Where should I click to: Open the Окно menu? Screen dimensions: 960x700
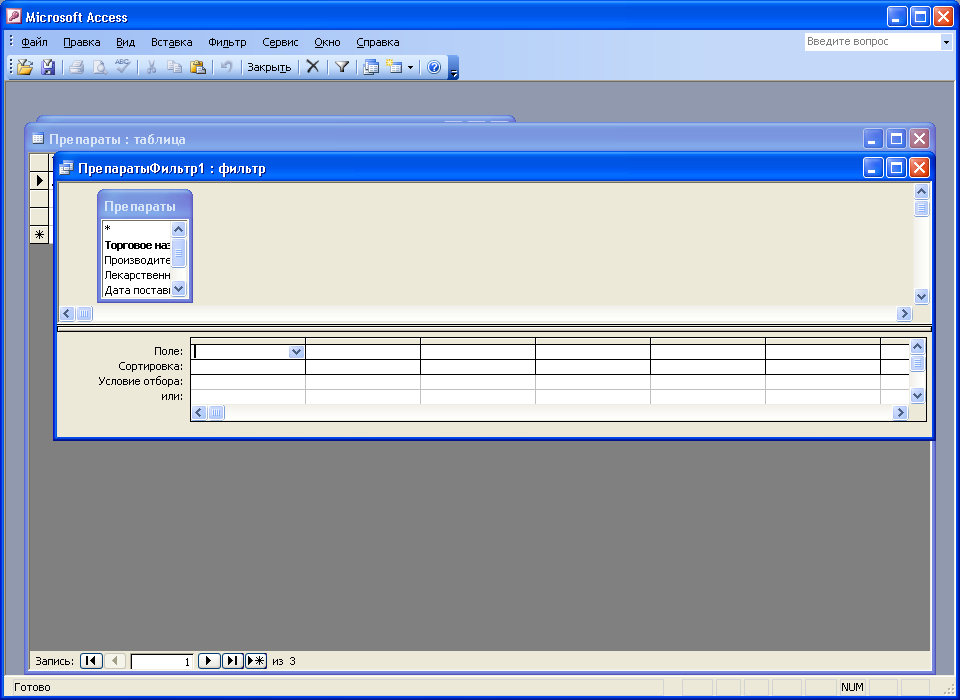tap(327, 42)
